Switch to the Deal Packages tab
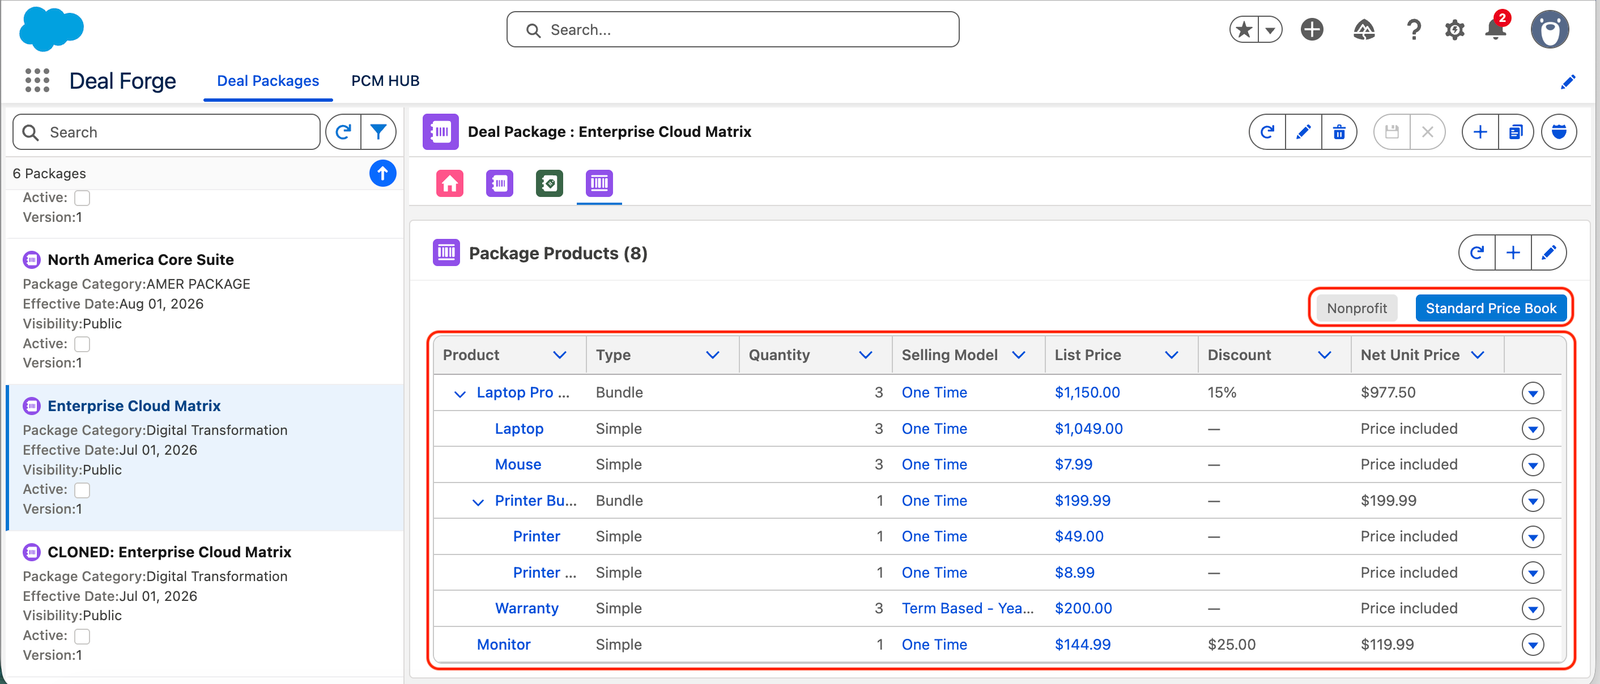 pos(268,81)
